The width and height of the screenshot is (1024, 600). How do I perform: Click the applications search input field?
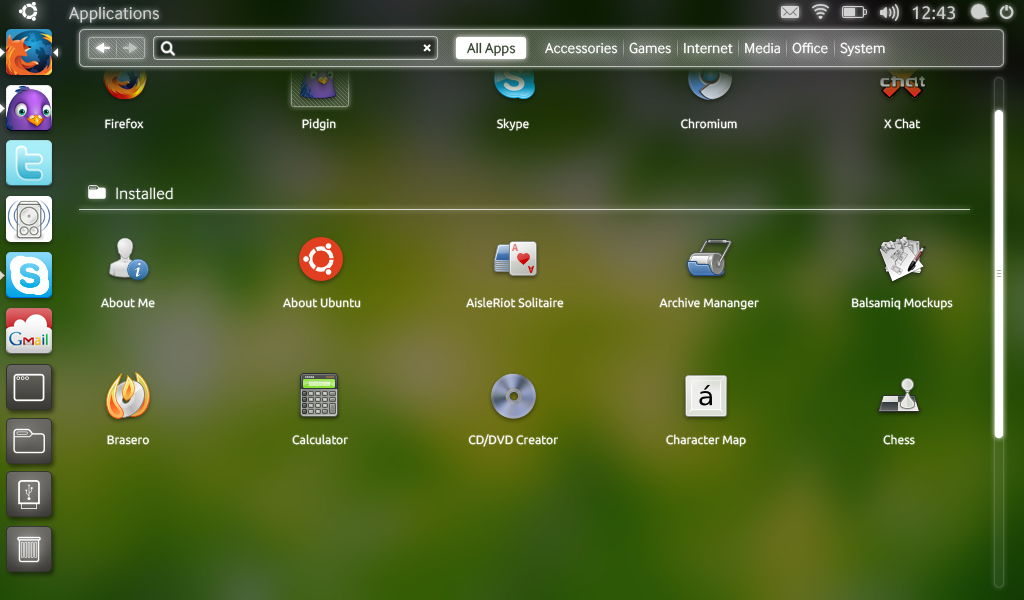point(296,48)
